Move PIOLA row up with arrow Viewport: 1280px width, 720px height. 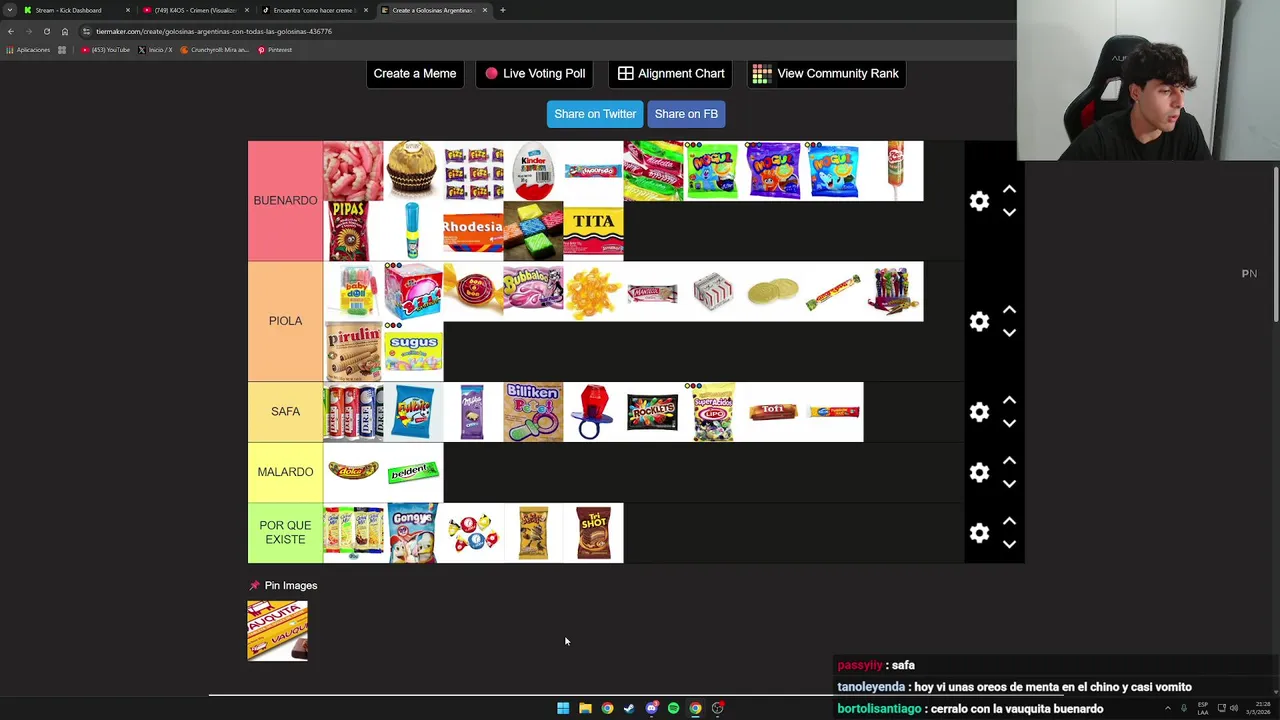1009,309
